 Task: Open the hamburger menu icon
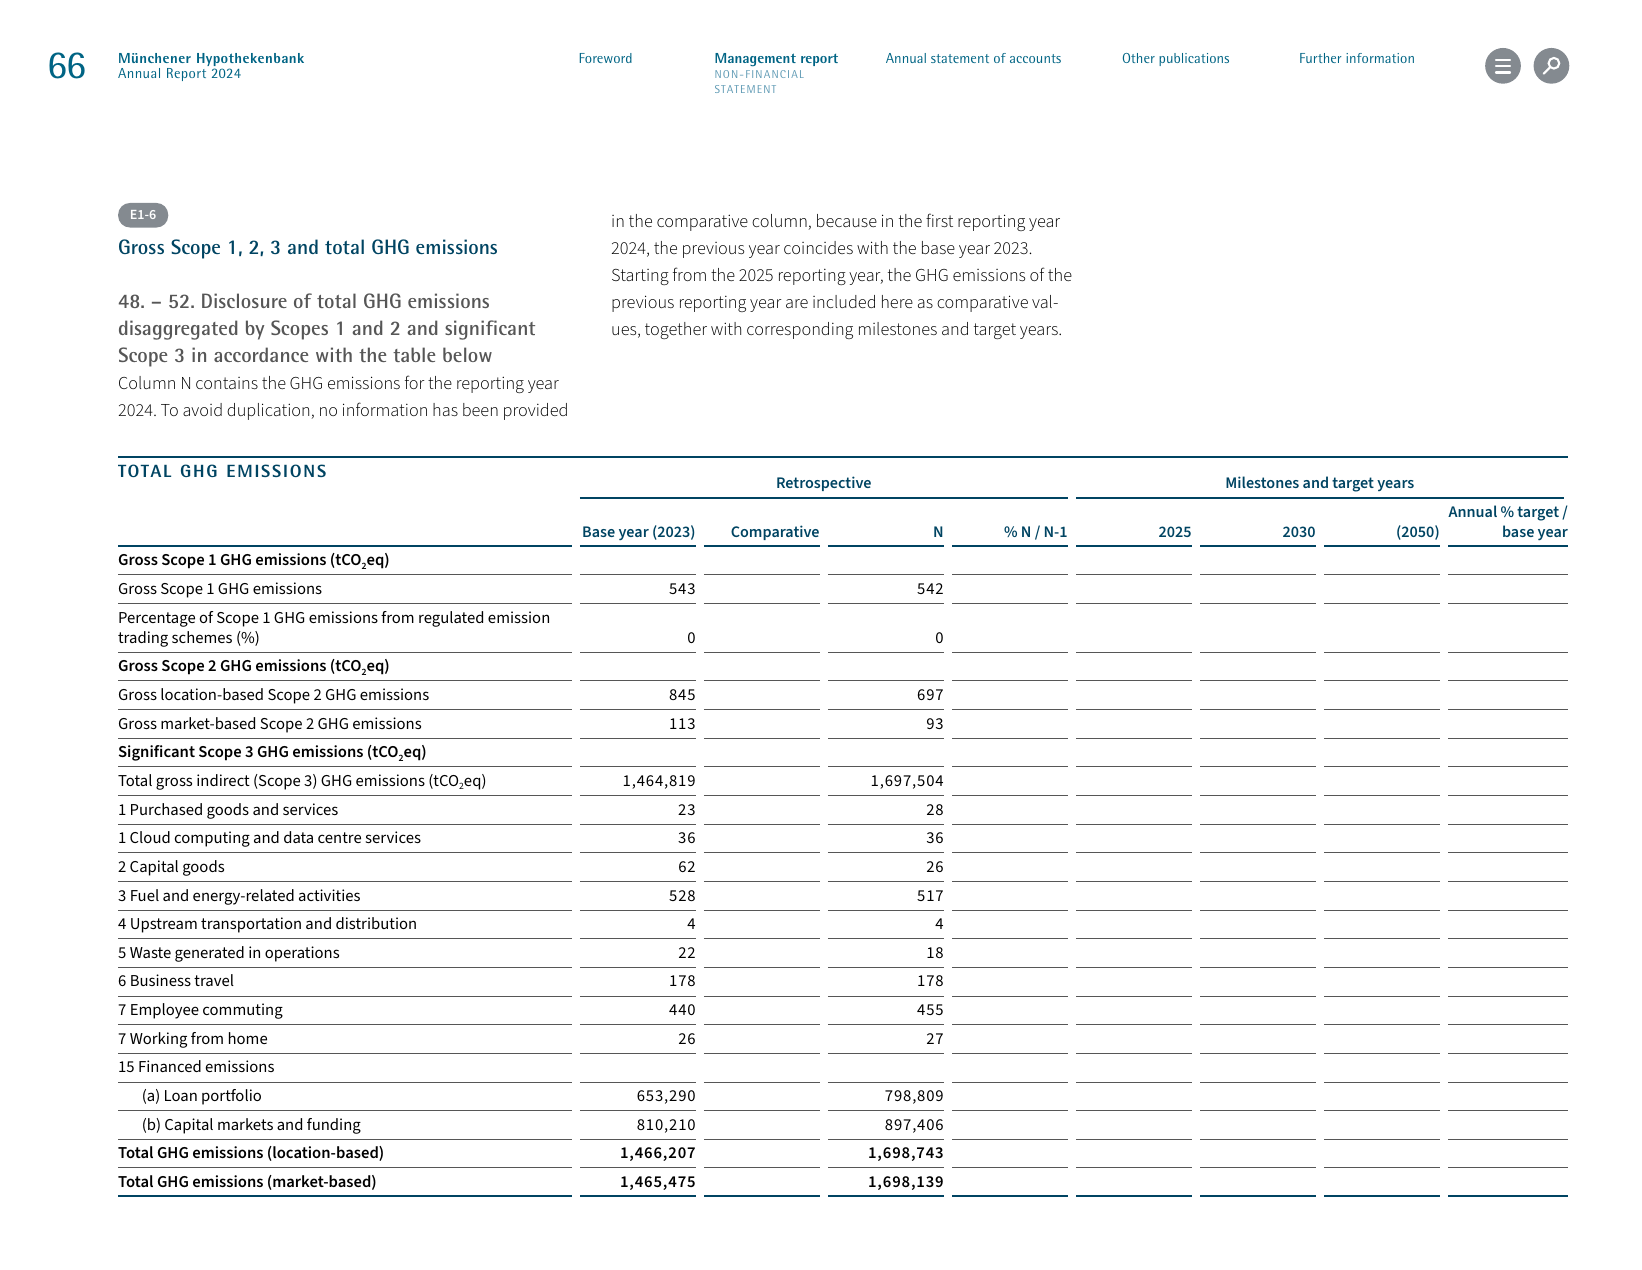pos(1502,66)
